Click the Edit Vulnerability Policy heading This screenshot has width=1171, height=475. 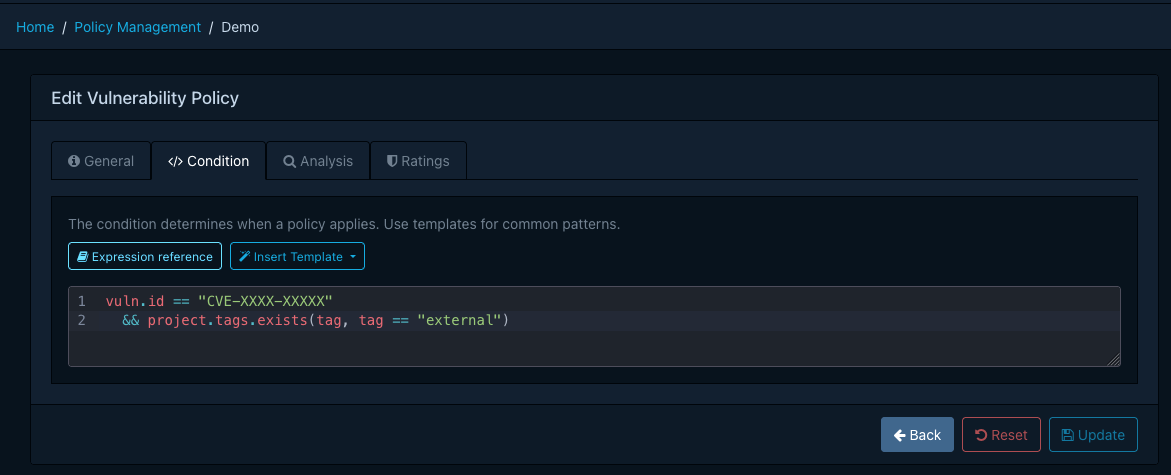145,98
